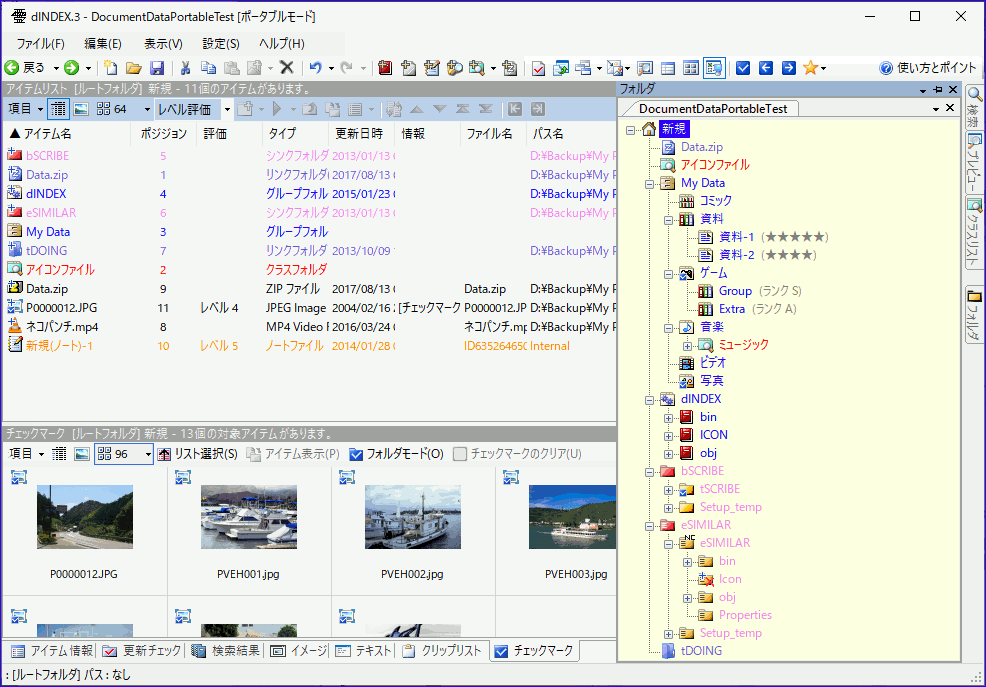Image resolution: width=986 pixels, height=687 pixels.
Task: Open a file using the yellow folder icon
Action: pos(133,68)
